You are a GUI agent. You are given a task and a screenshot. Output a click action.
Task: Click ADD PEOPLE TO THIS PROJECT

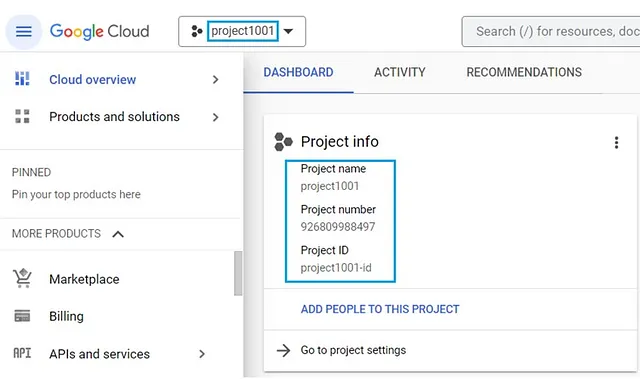(380, 309)
